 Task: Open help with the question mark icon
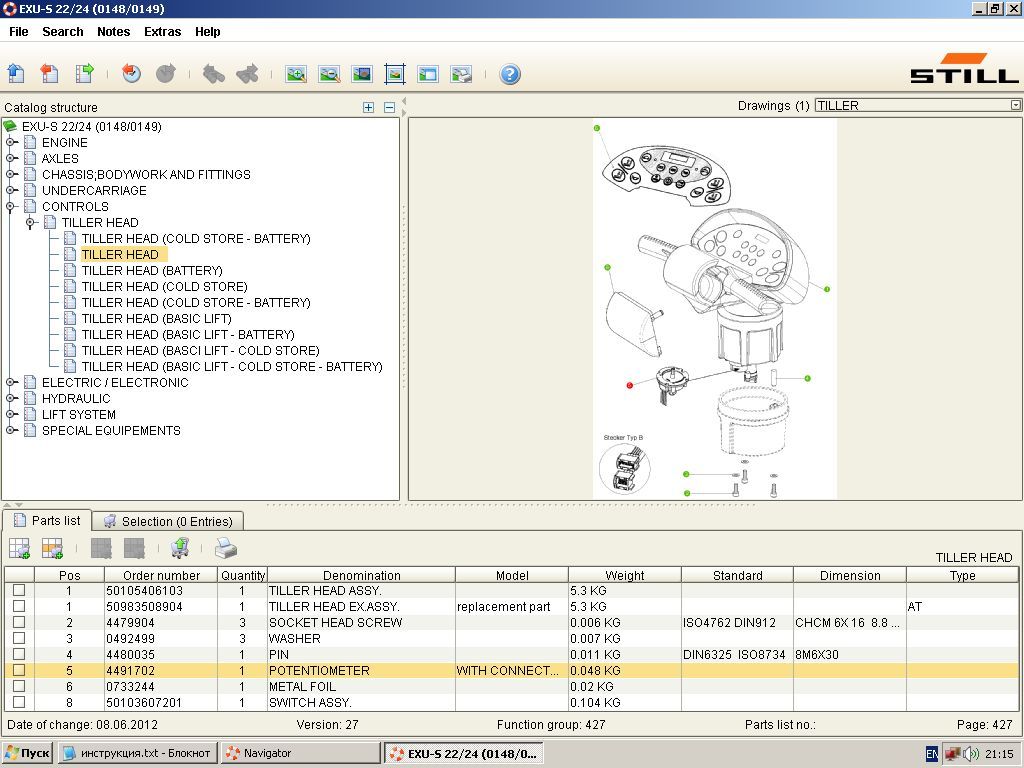tap(509, 74)
